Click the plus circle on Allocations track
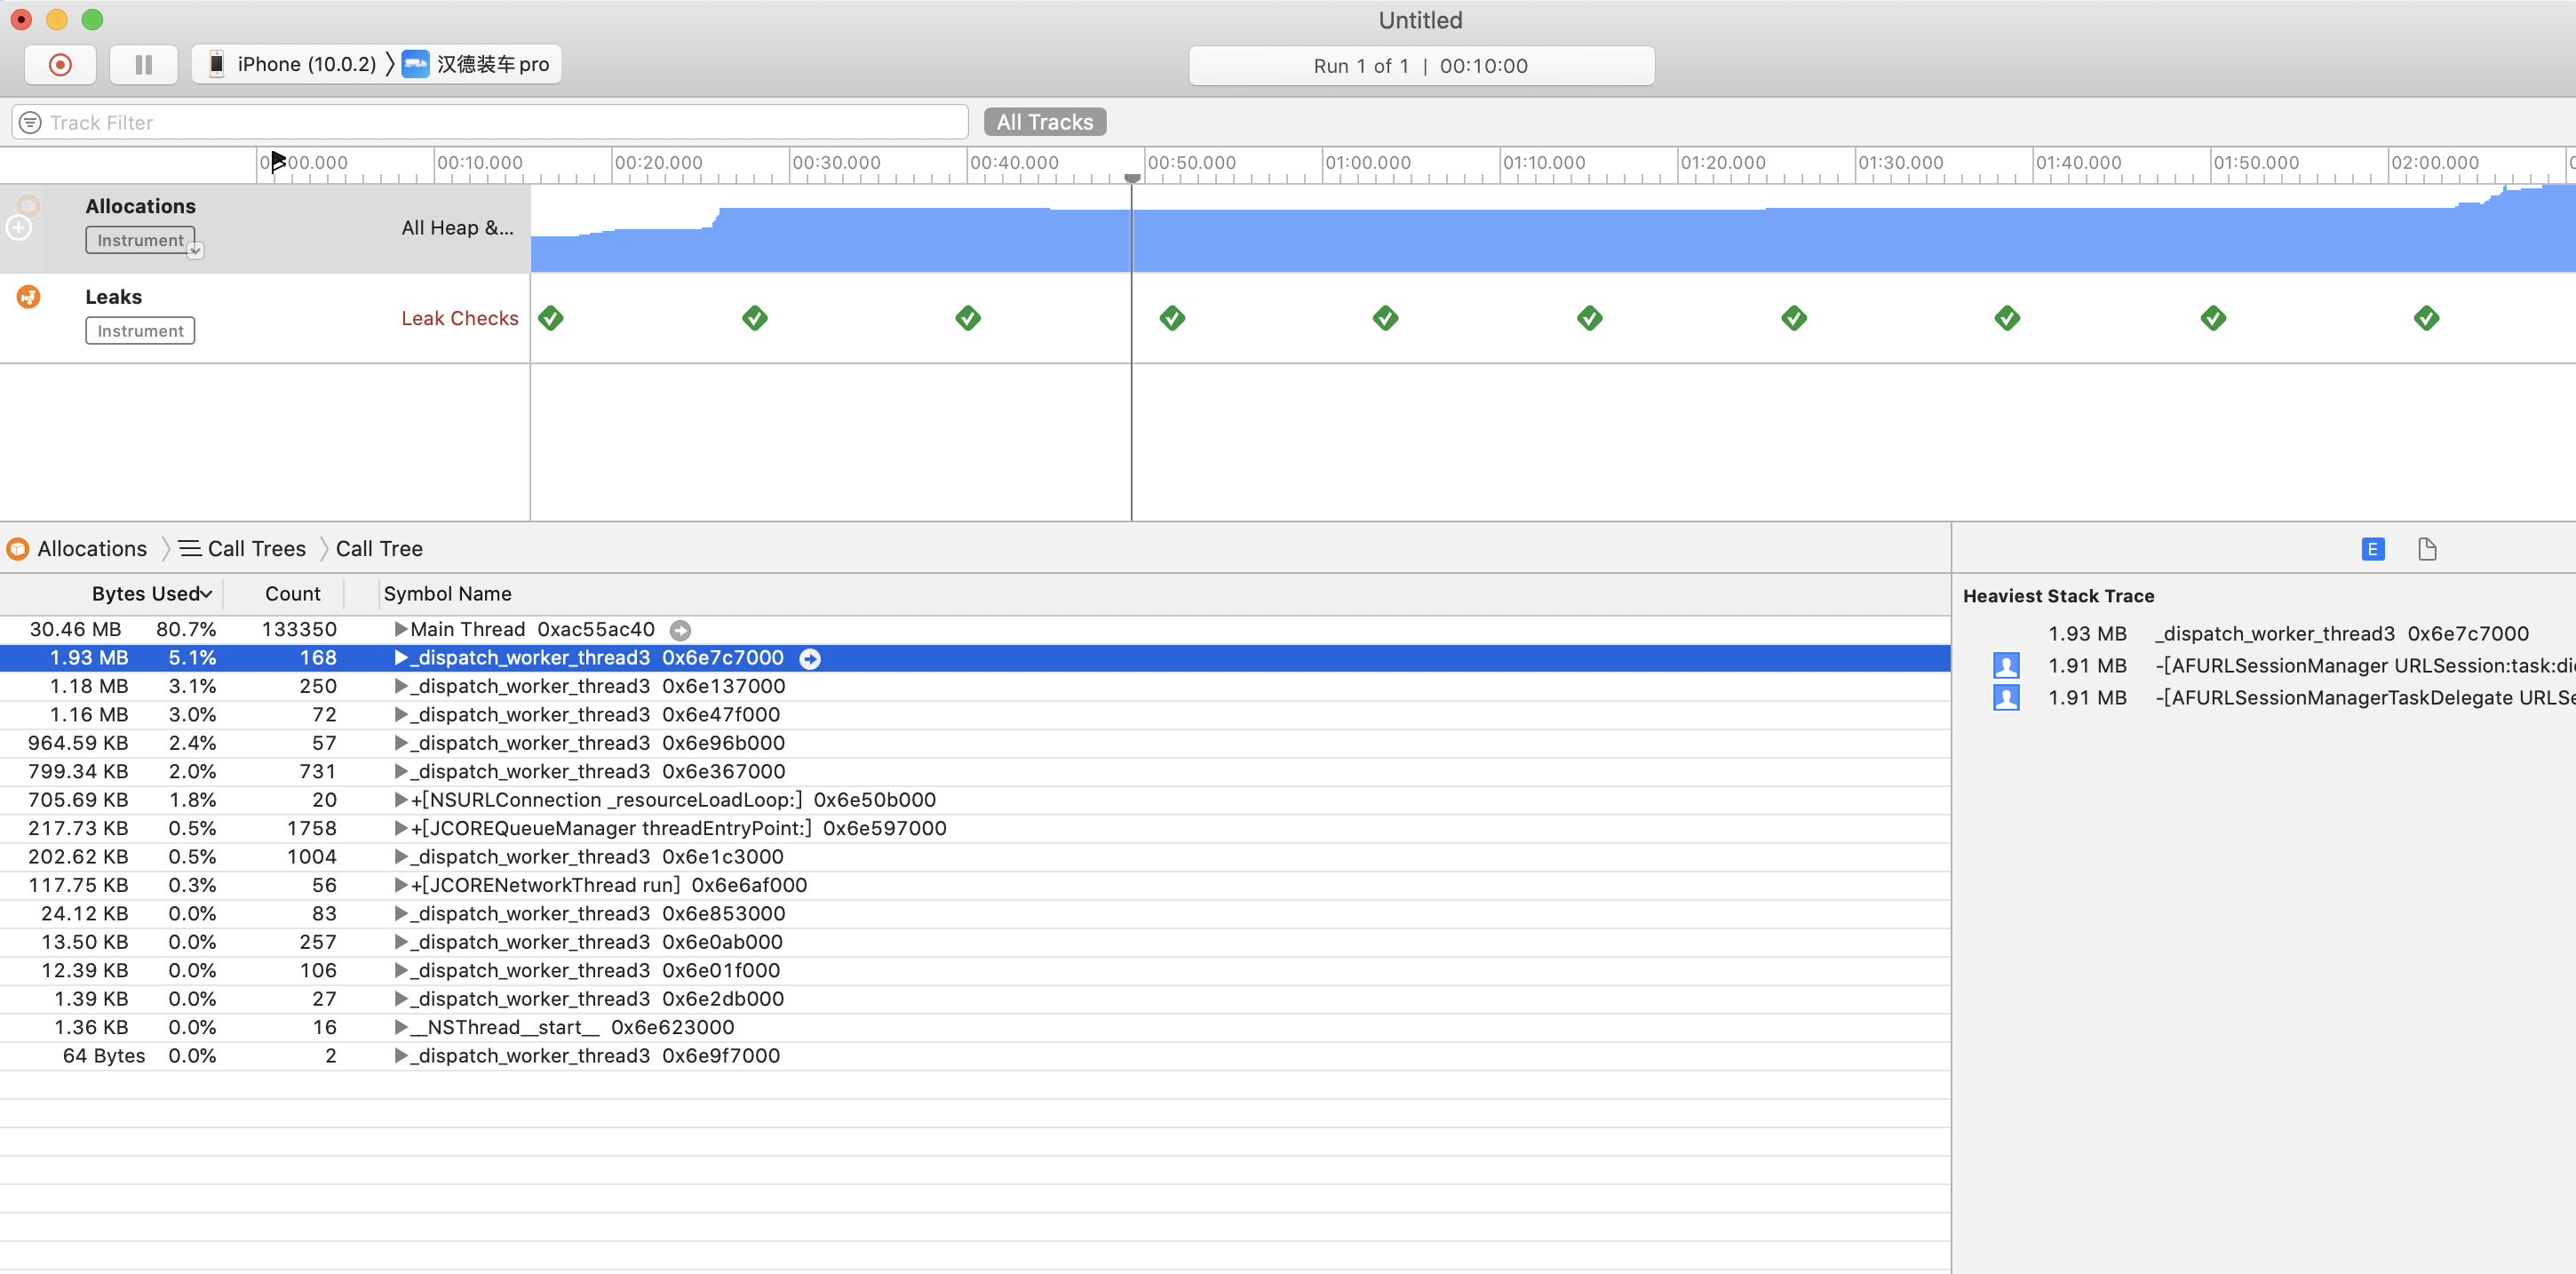The height and width of the screenshot is (1274, 2576). (x=19, y=228)
